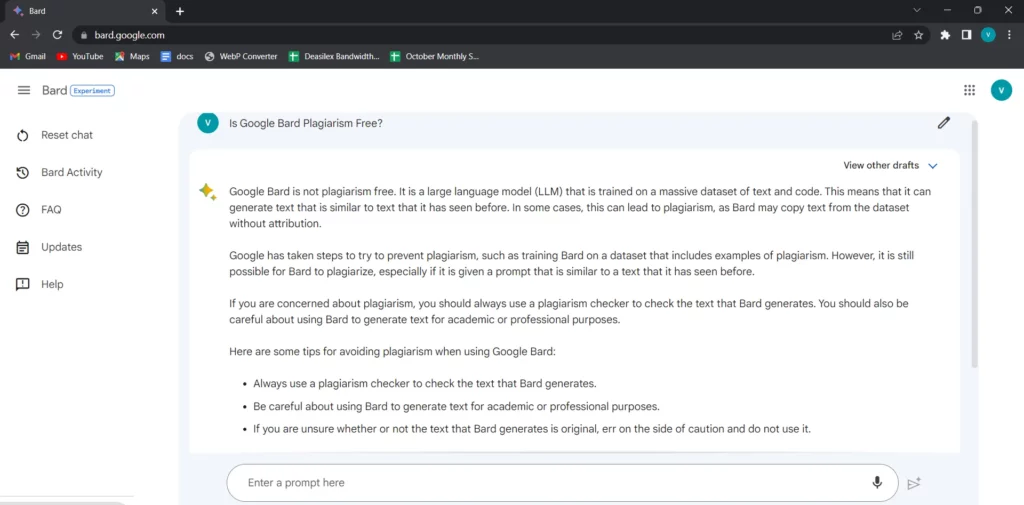Click the browser forward arrow
Screen dimensions: 1024x505
[x=36, y=35]
